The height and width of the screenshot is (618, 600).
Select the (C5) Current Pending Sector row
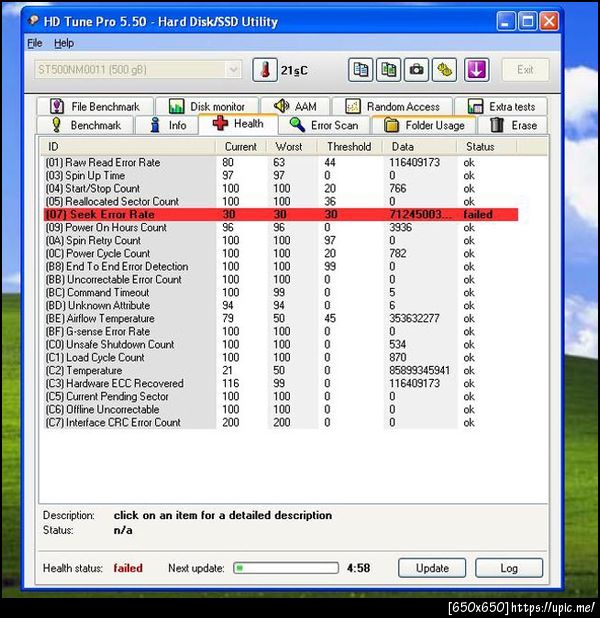pyautogui.click(x=281, y=396)
